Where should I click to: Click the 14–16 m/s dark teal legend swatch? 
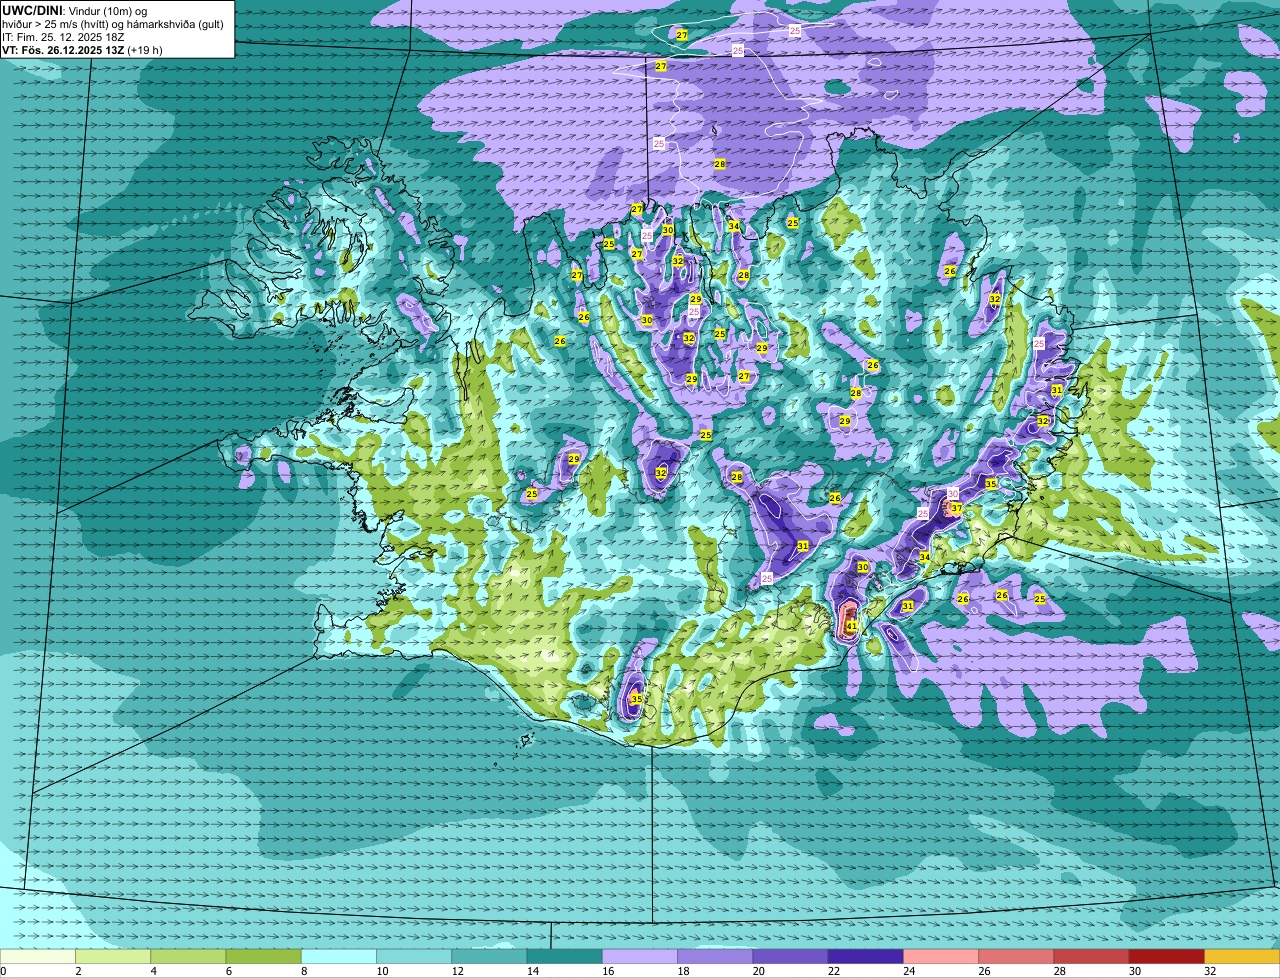564,957
